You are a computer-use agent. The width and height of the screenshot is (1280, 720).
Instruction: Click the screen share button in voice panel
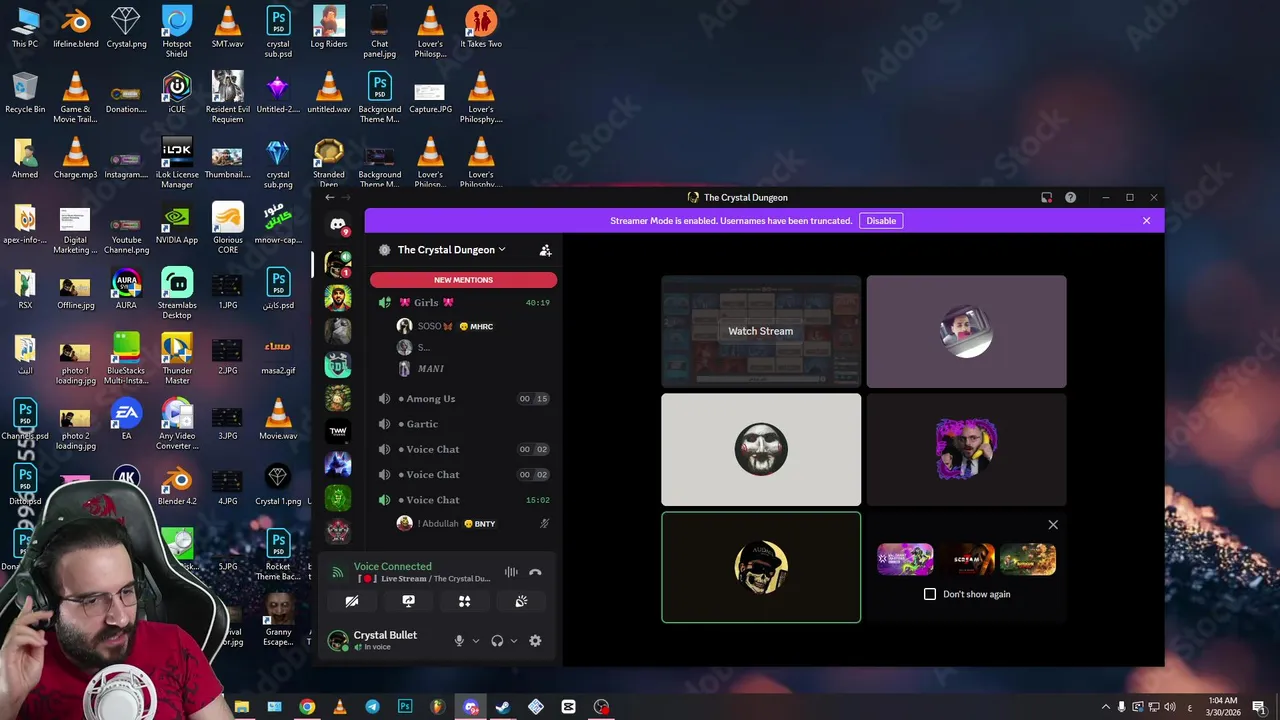(408, 601)
